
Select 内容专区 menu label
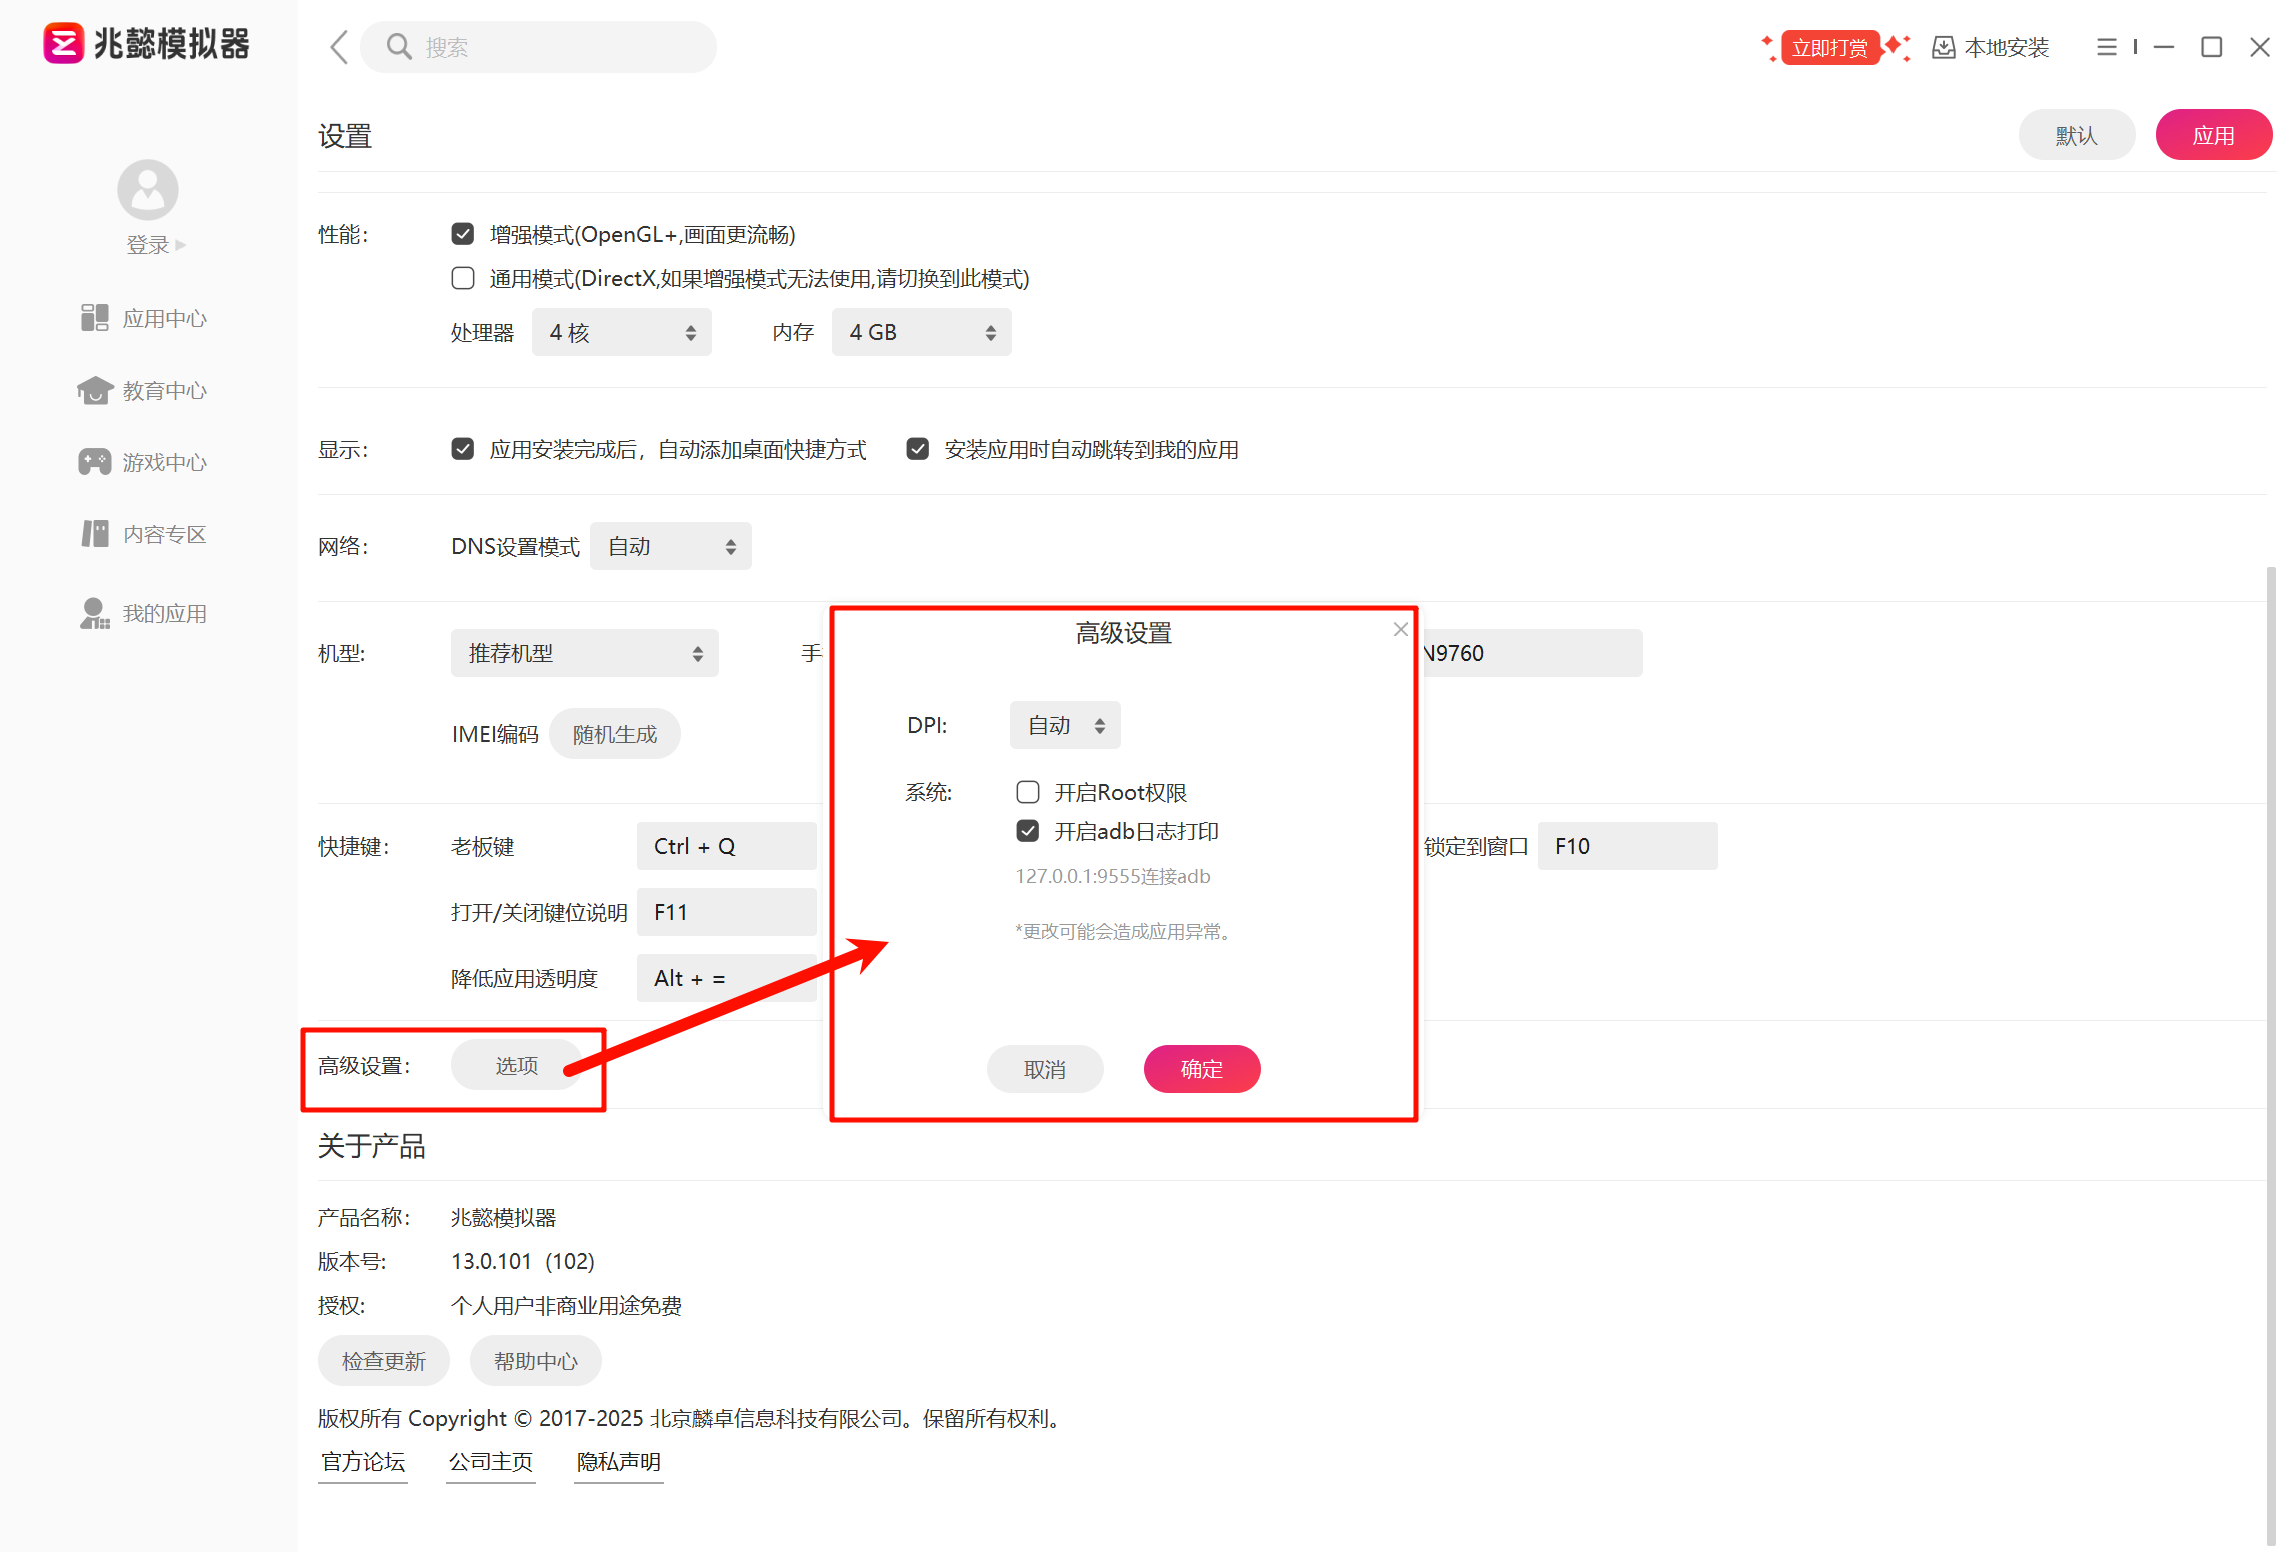165,535
